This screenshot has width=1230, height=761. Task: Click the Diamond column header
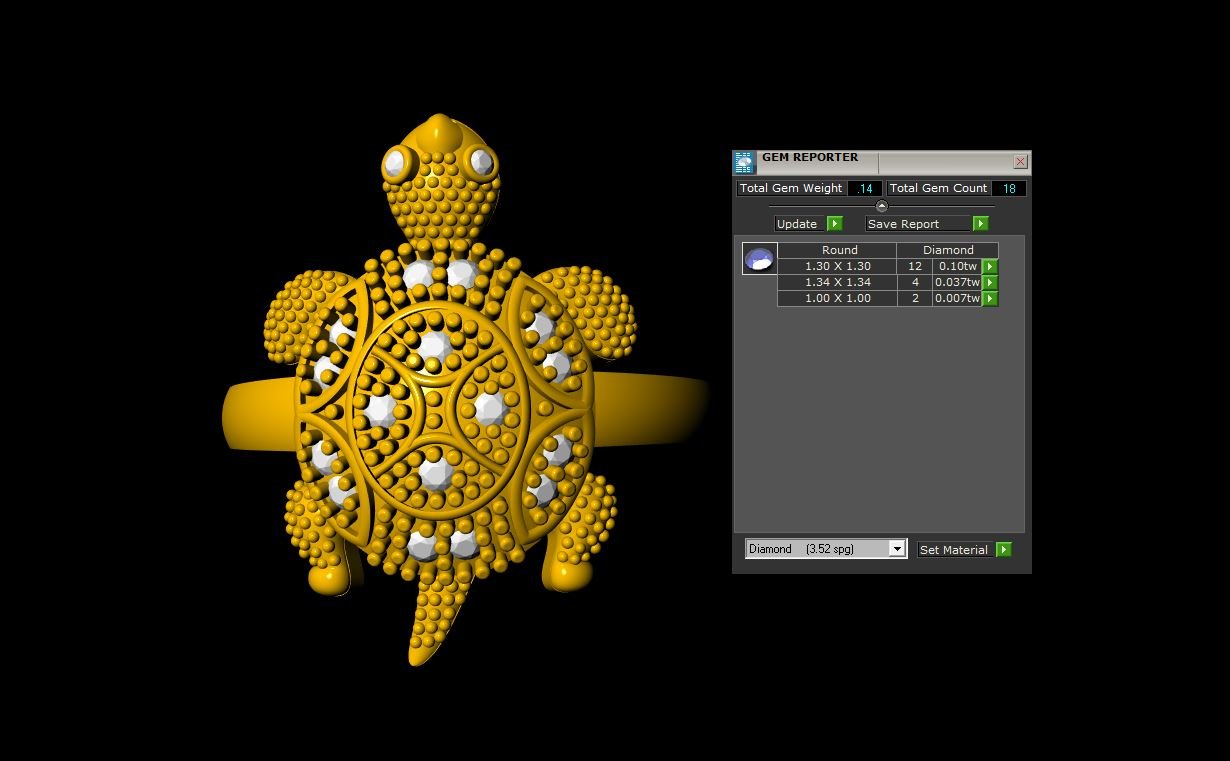click(x=947, y=250)
